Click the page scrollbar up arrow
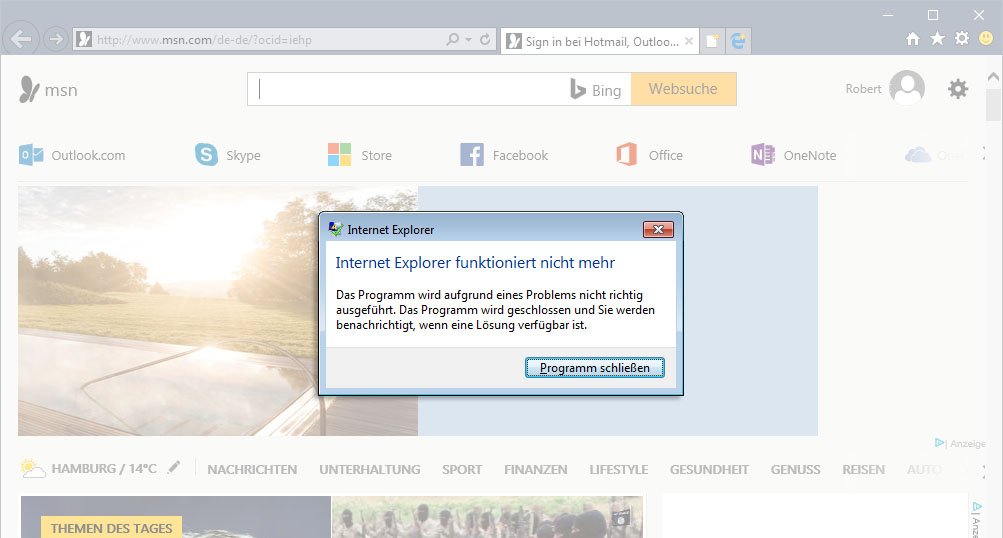 pyautogui.click(x=993, y=77)
